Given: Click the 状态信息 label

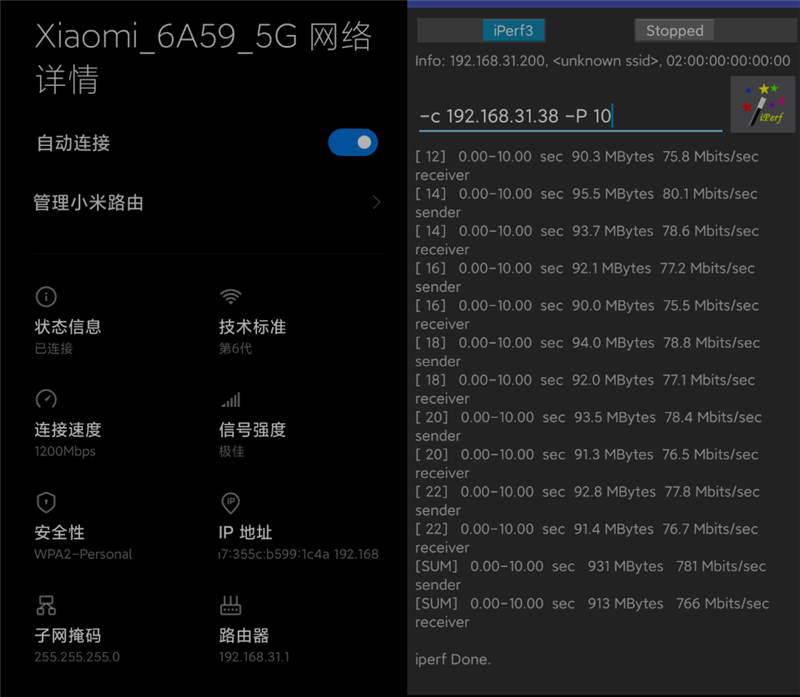Looking at the screenshot, I should pos(68,327).
